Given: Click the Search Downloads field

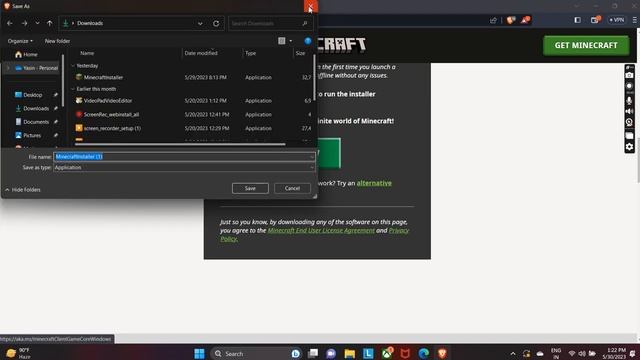Looking at the screenshot, I should (x=270, y=23).
